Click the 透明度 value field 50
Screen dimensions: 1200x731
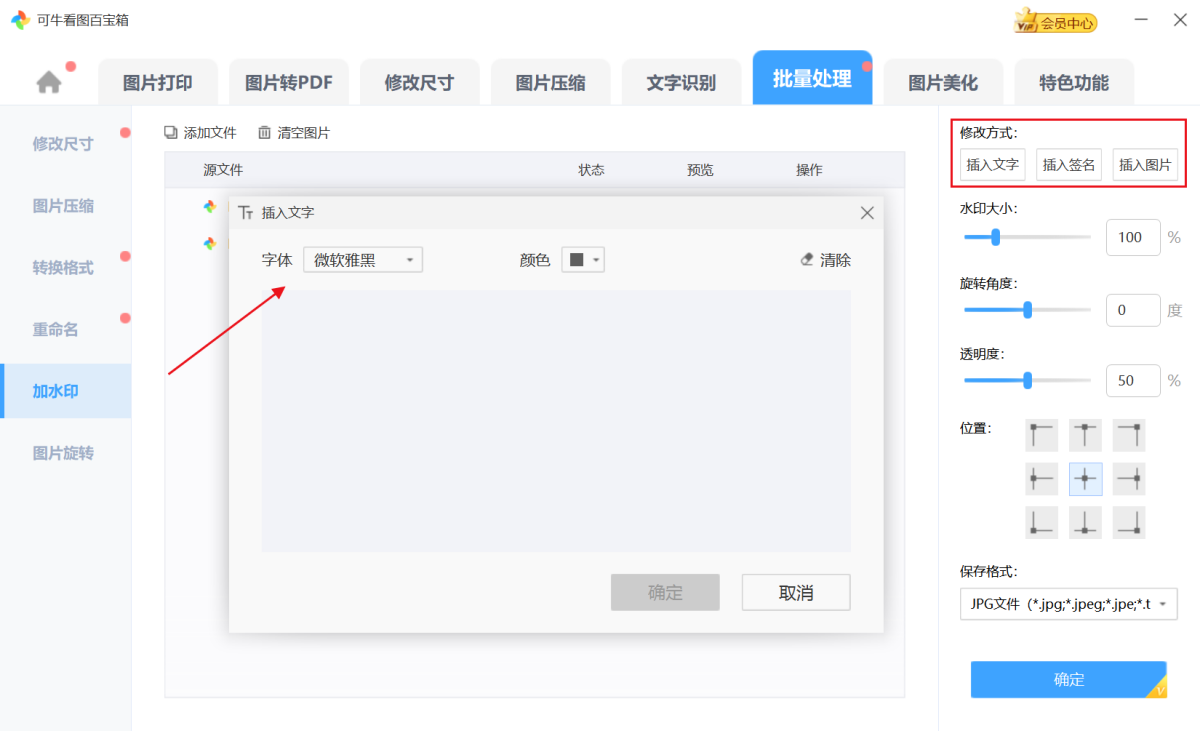1133,380
